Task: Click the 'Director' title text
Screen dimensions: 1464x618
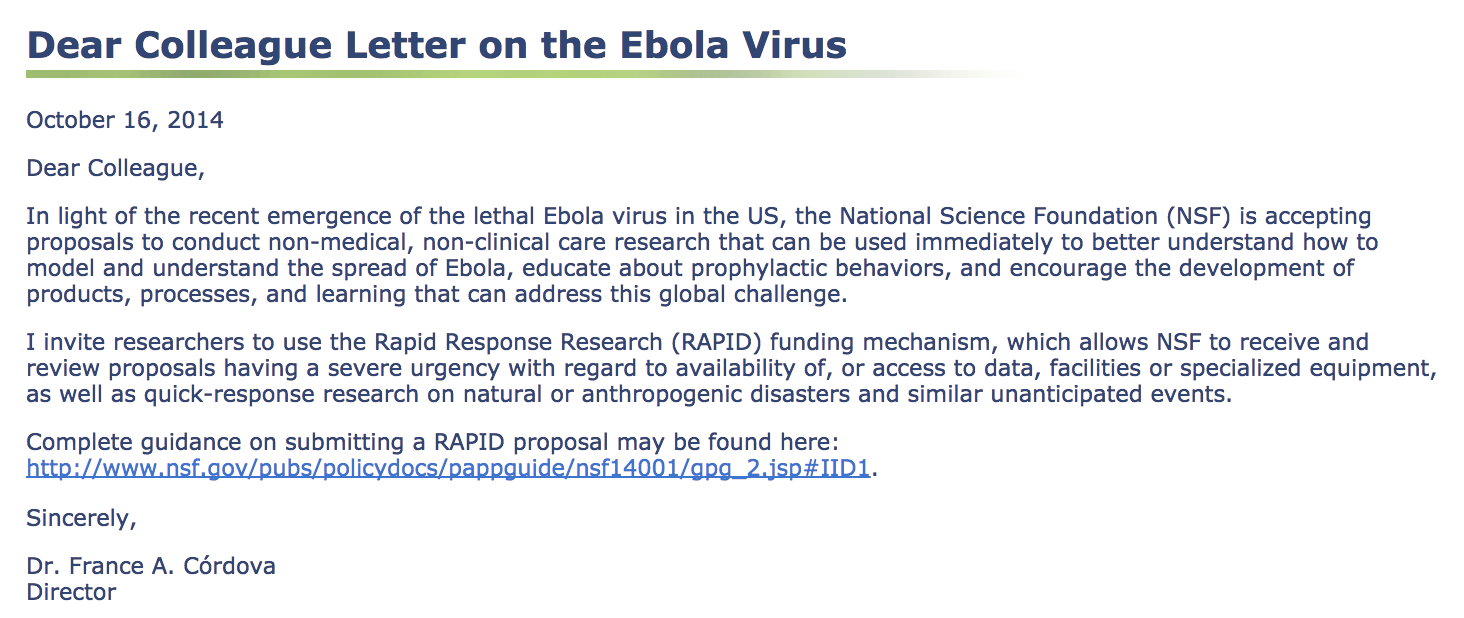Action: pyautogui.click(x=71, y=592)
